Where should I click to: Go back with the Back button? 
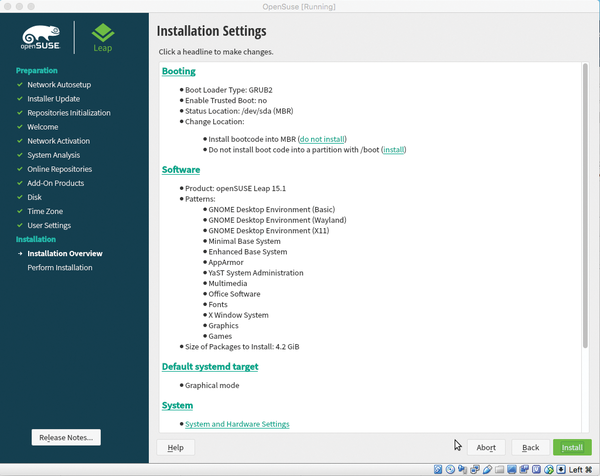coord(530,447)
